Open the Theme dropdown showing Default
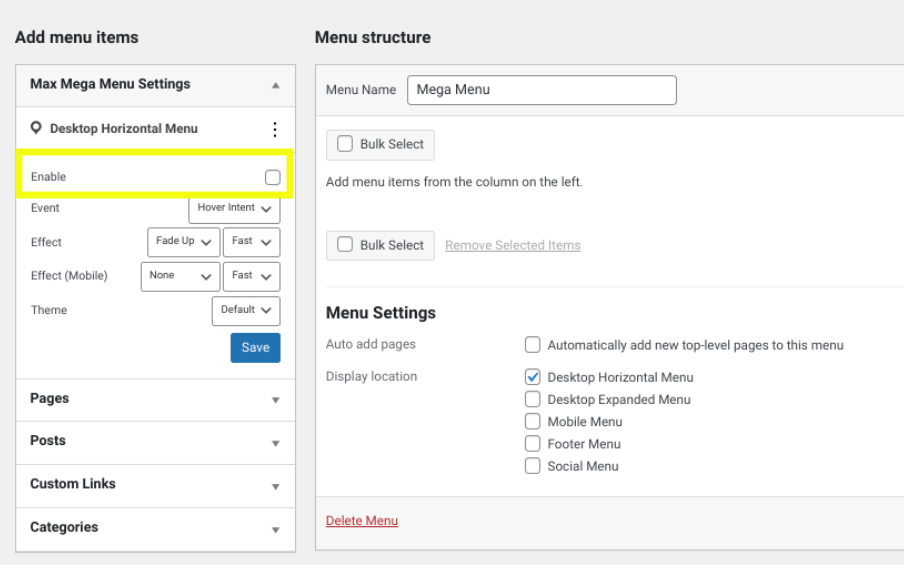The width and height of the screenshot is (904, 565). pyautogui.click(x=246, y=310)
